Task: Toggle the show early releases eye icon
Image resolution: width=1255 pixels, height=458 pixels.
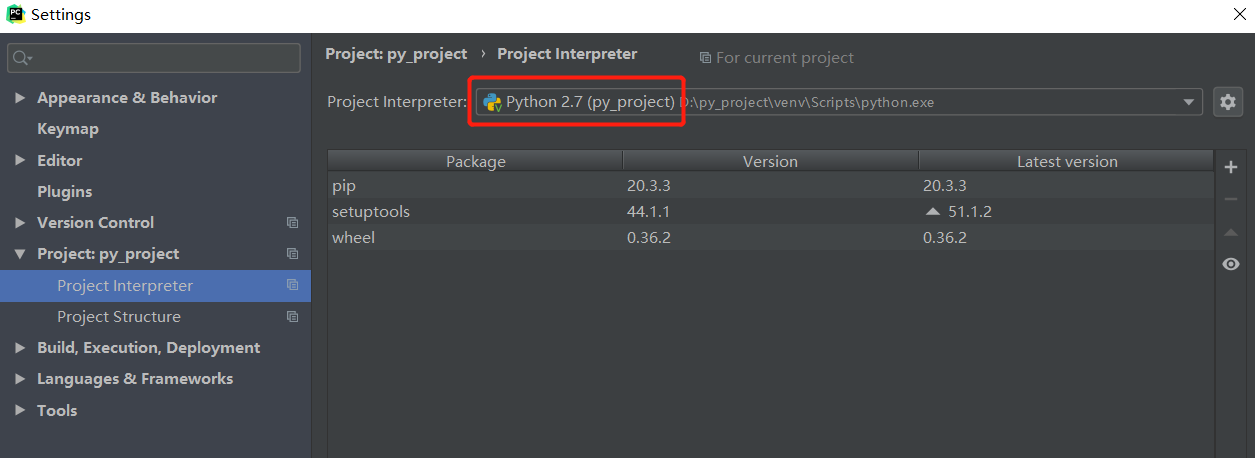Action: tap(1231, 264)
